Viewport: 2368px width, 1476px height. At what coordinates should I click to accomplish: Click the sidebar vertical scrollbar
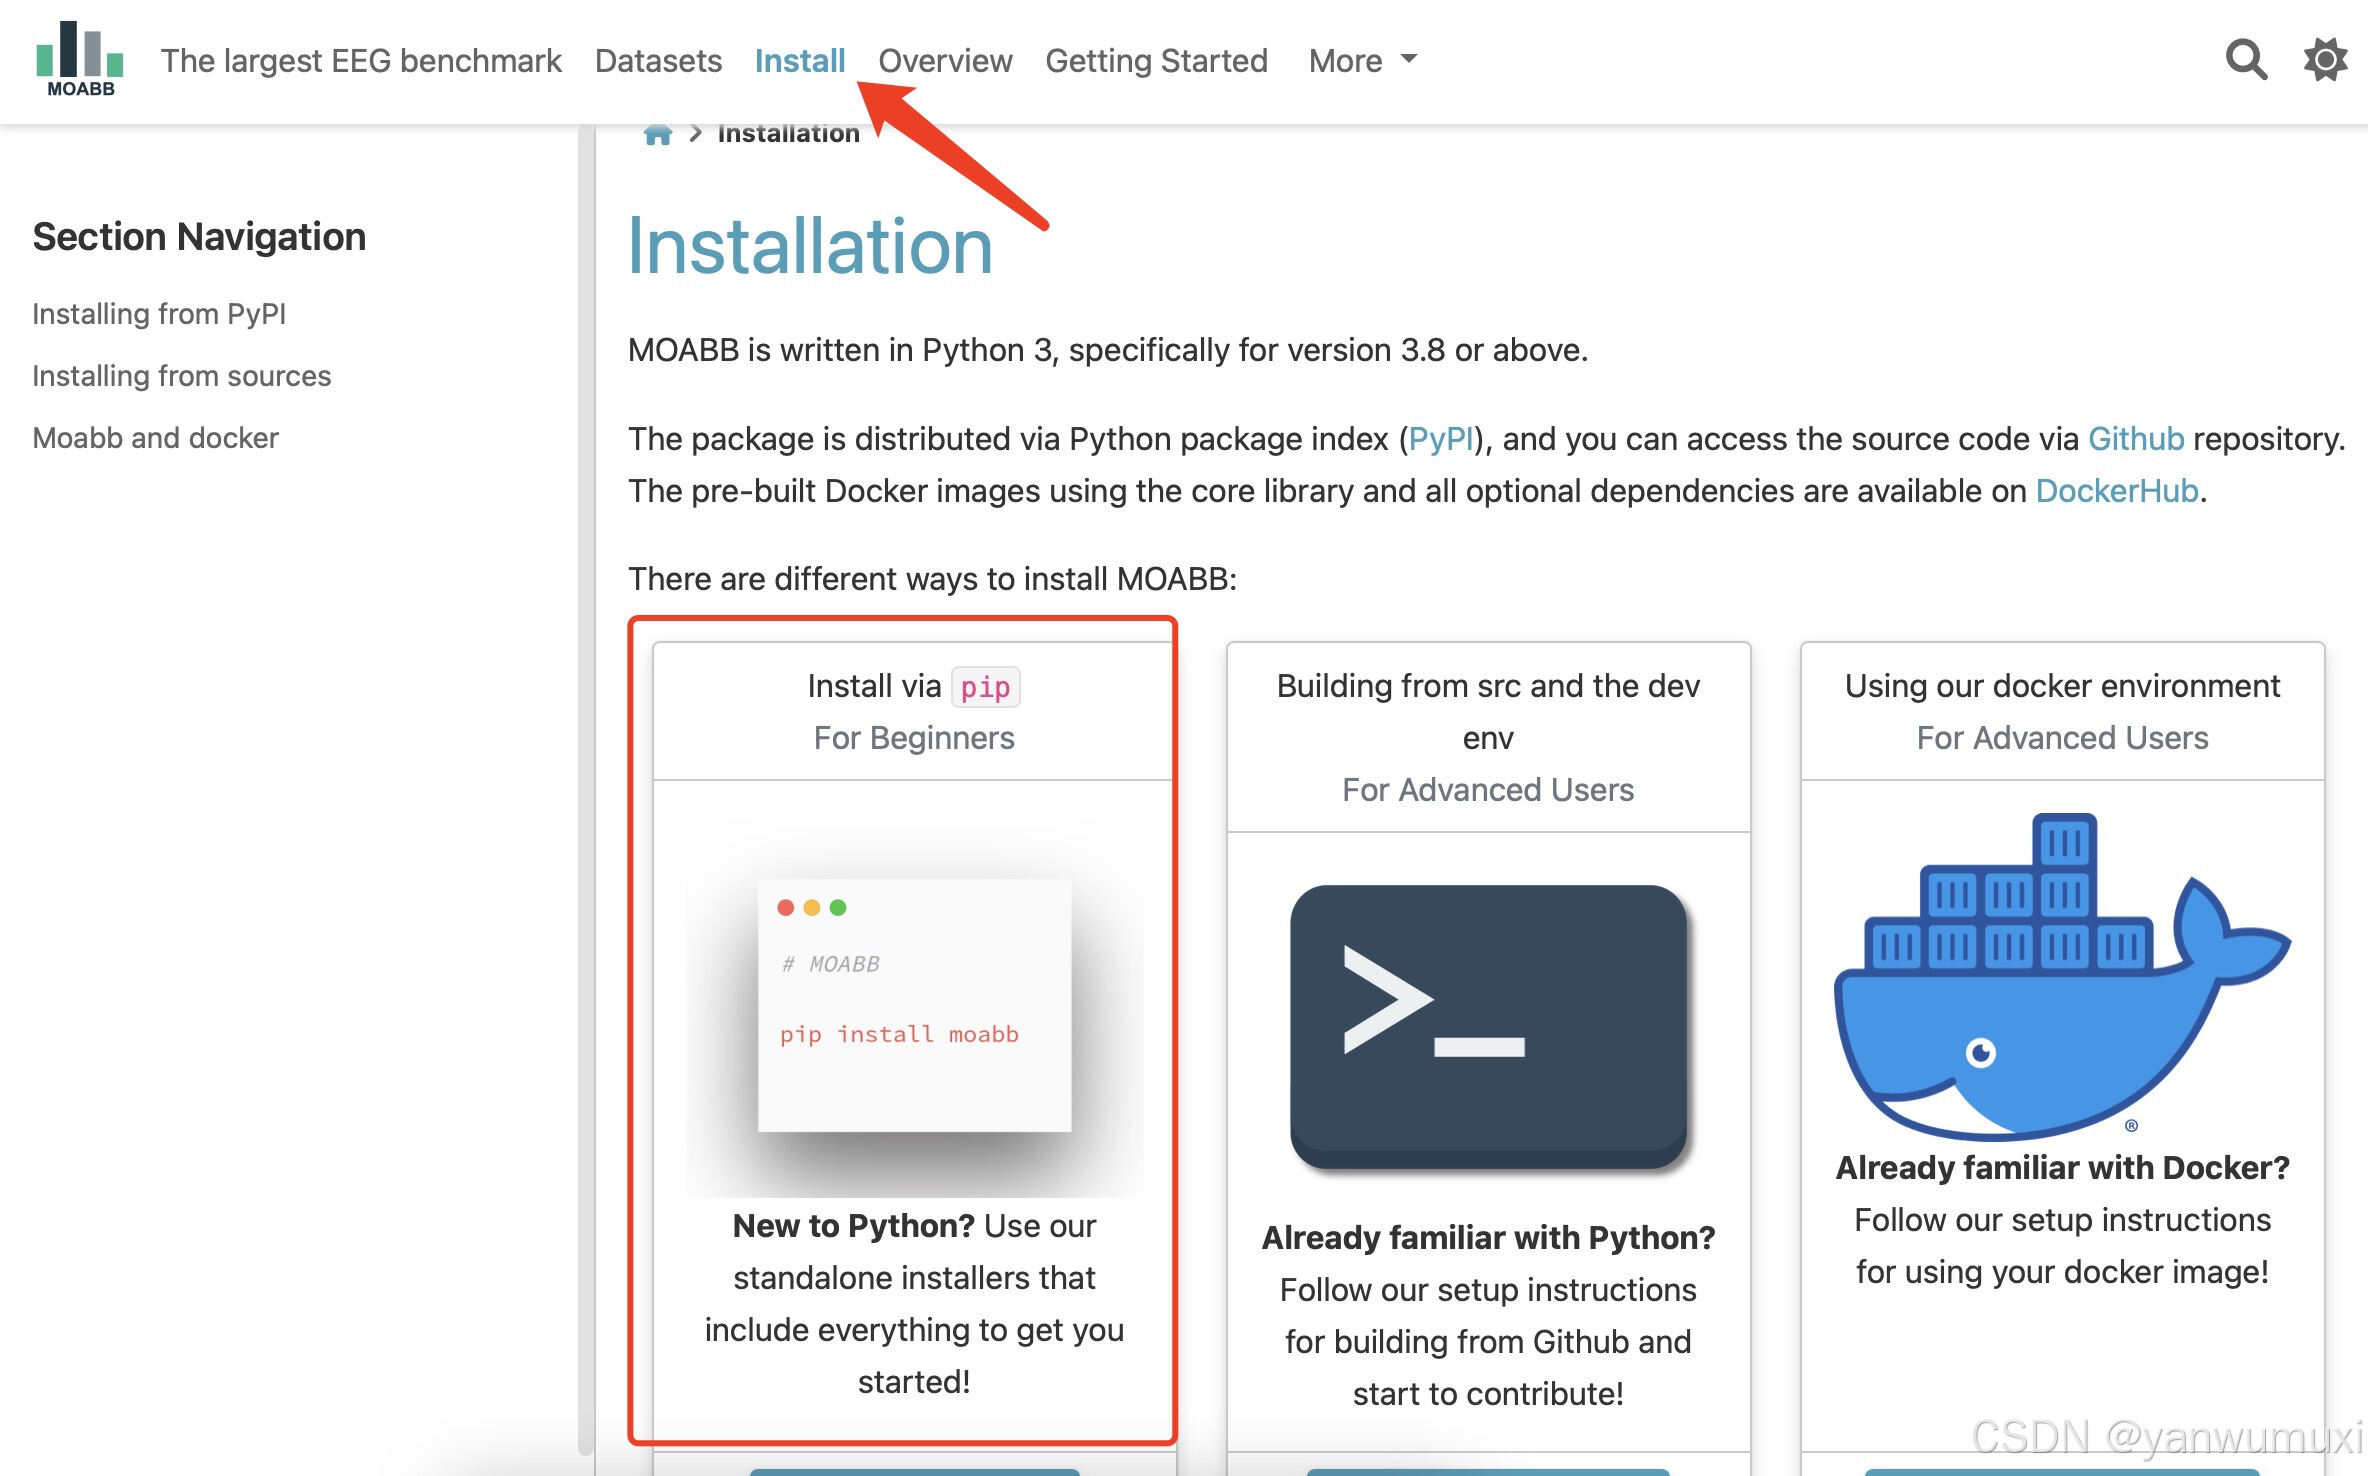point(586,780)
